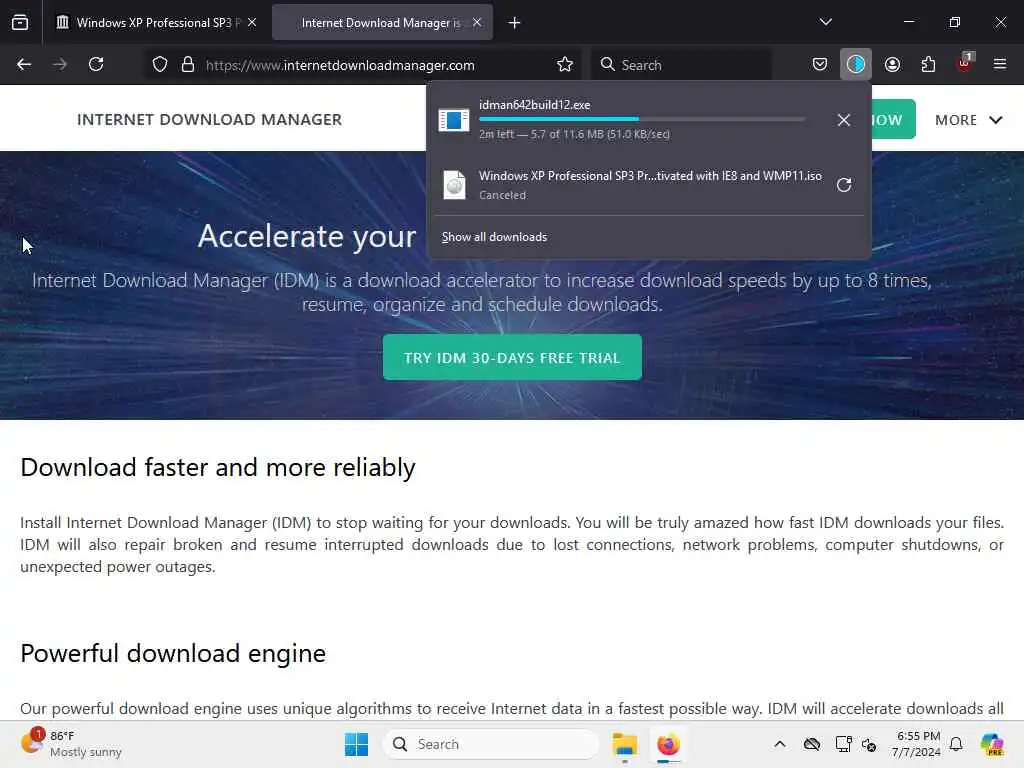Image resolution: width=1024 pixels, height=768 pixels.
Task: Open tracking protection shield icon
Action: (x=160, y=65)
